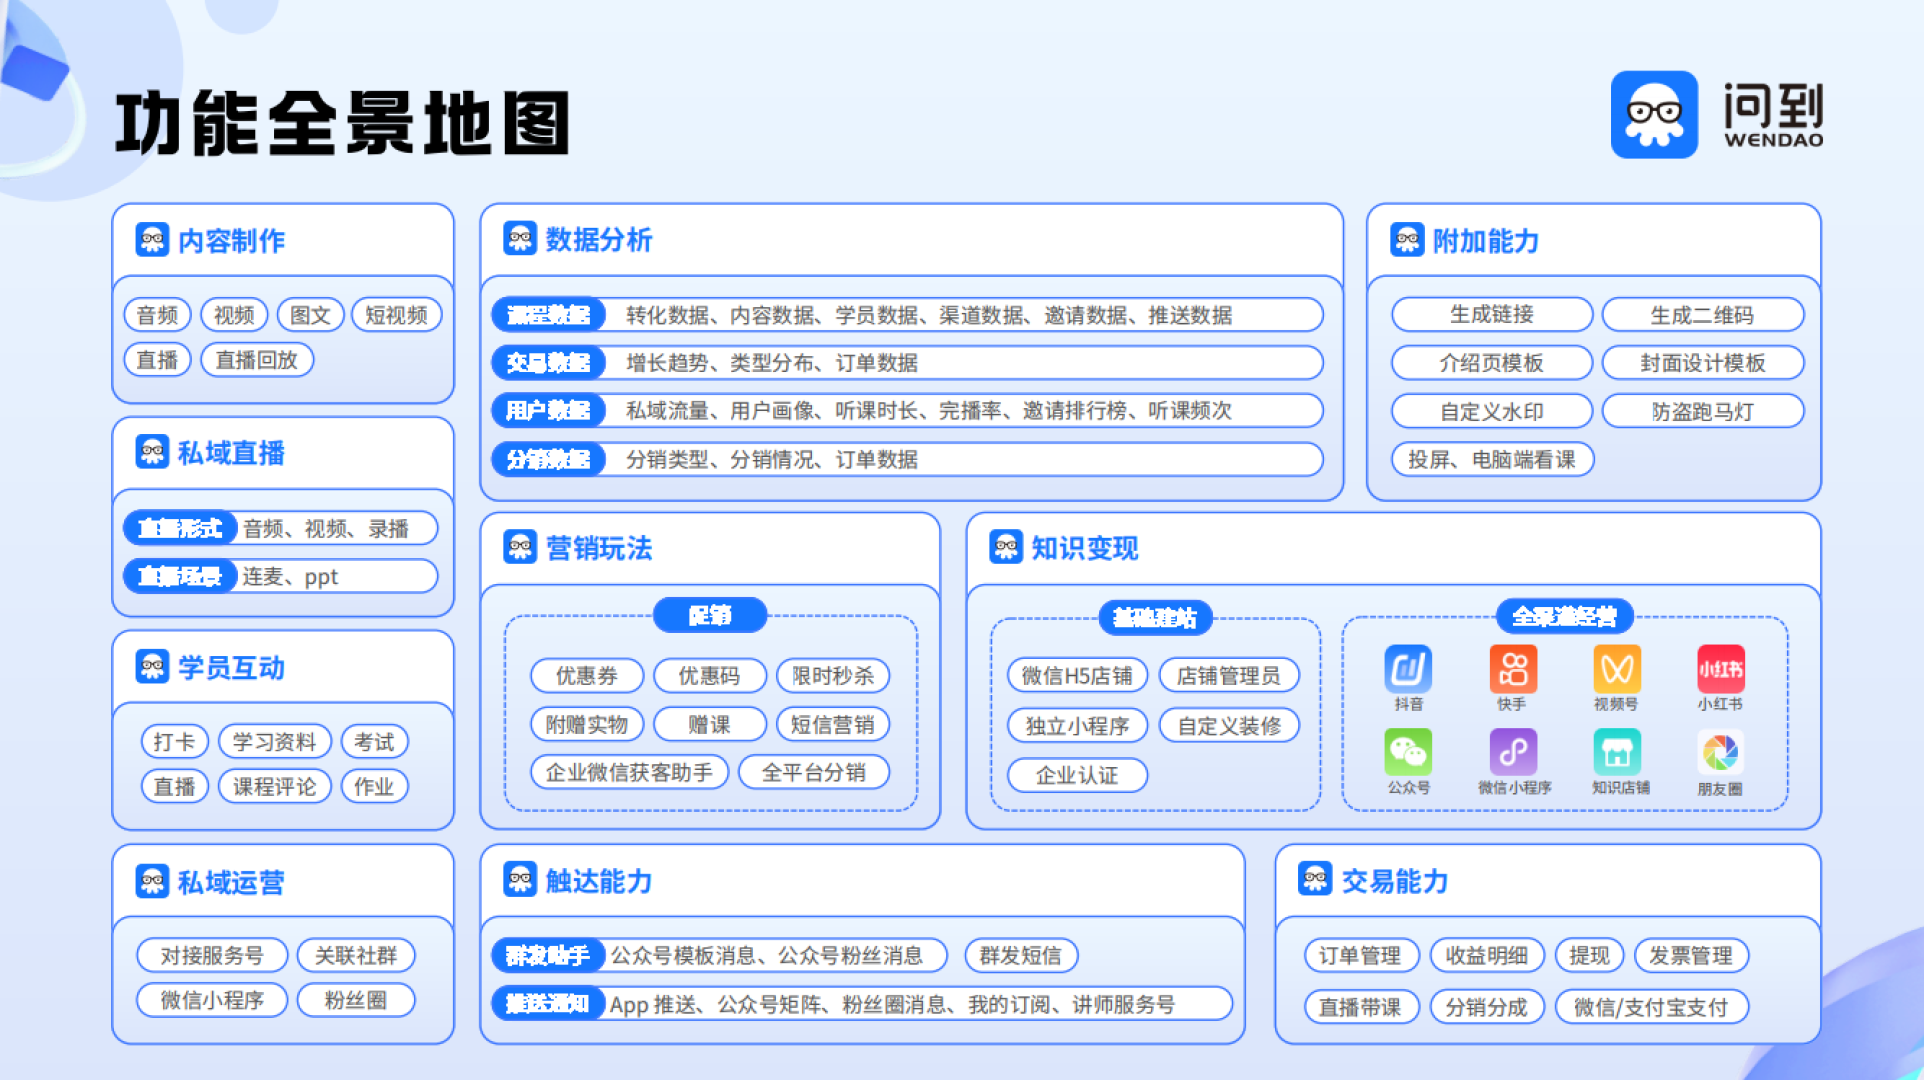Select the 分销数据 row label

548,459
